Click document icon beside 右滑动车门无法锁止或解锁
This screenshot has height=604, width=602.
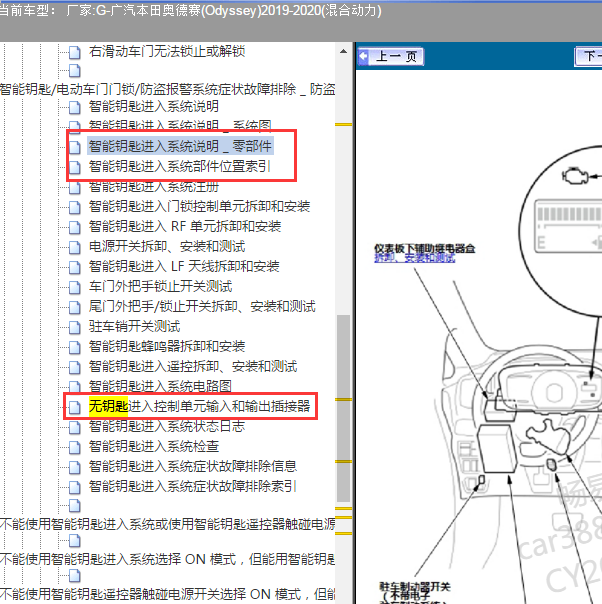point(75,52)
